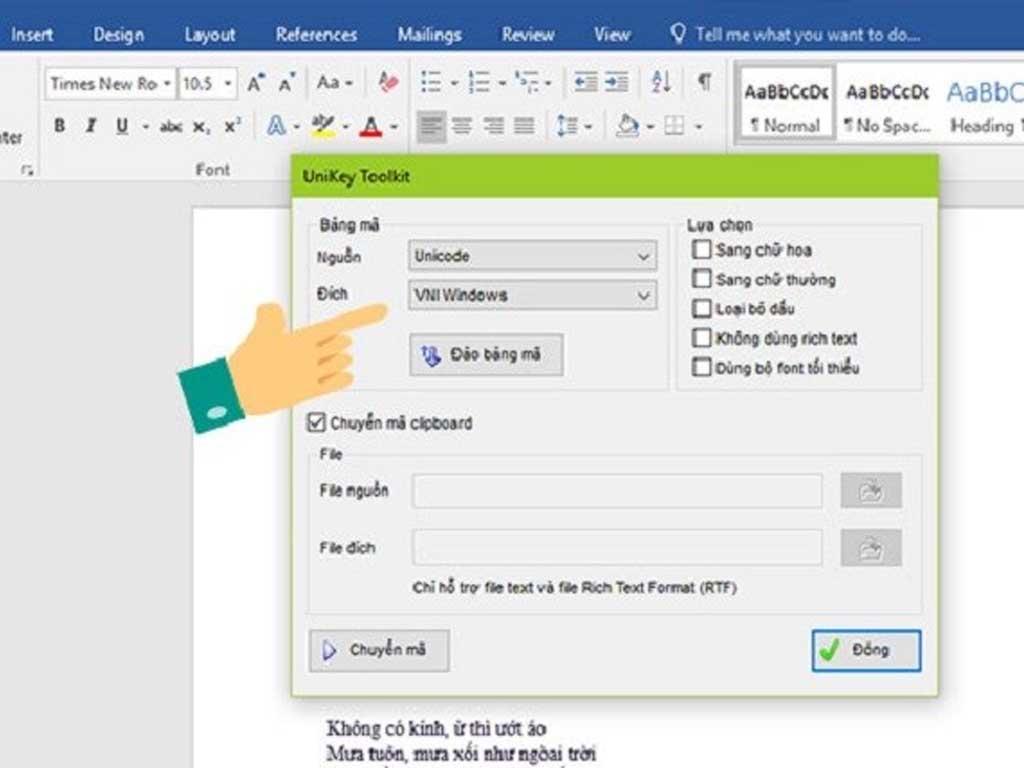Browse for File đích destination file
The image size is (1024, 768).
click(871, 547)
